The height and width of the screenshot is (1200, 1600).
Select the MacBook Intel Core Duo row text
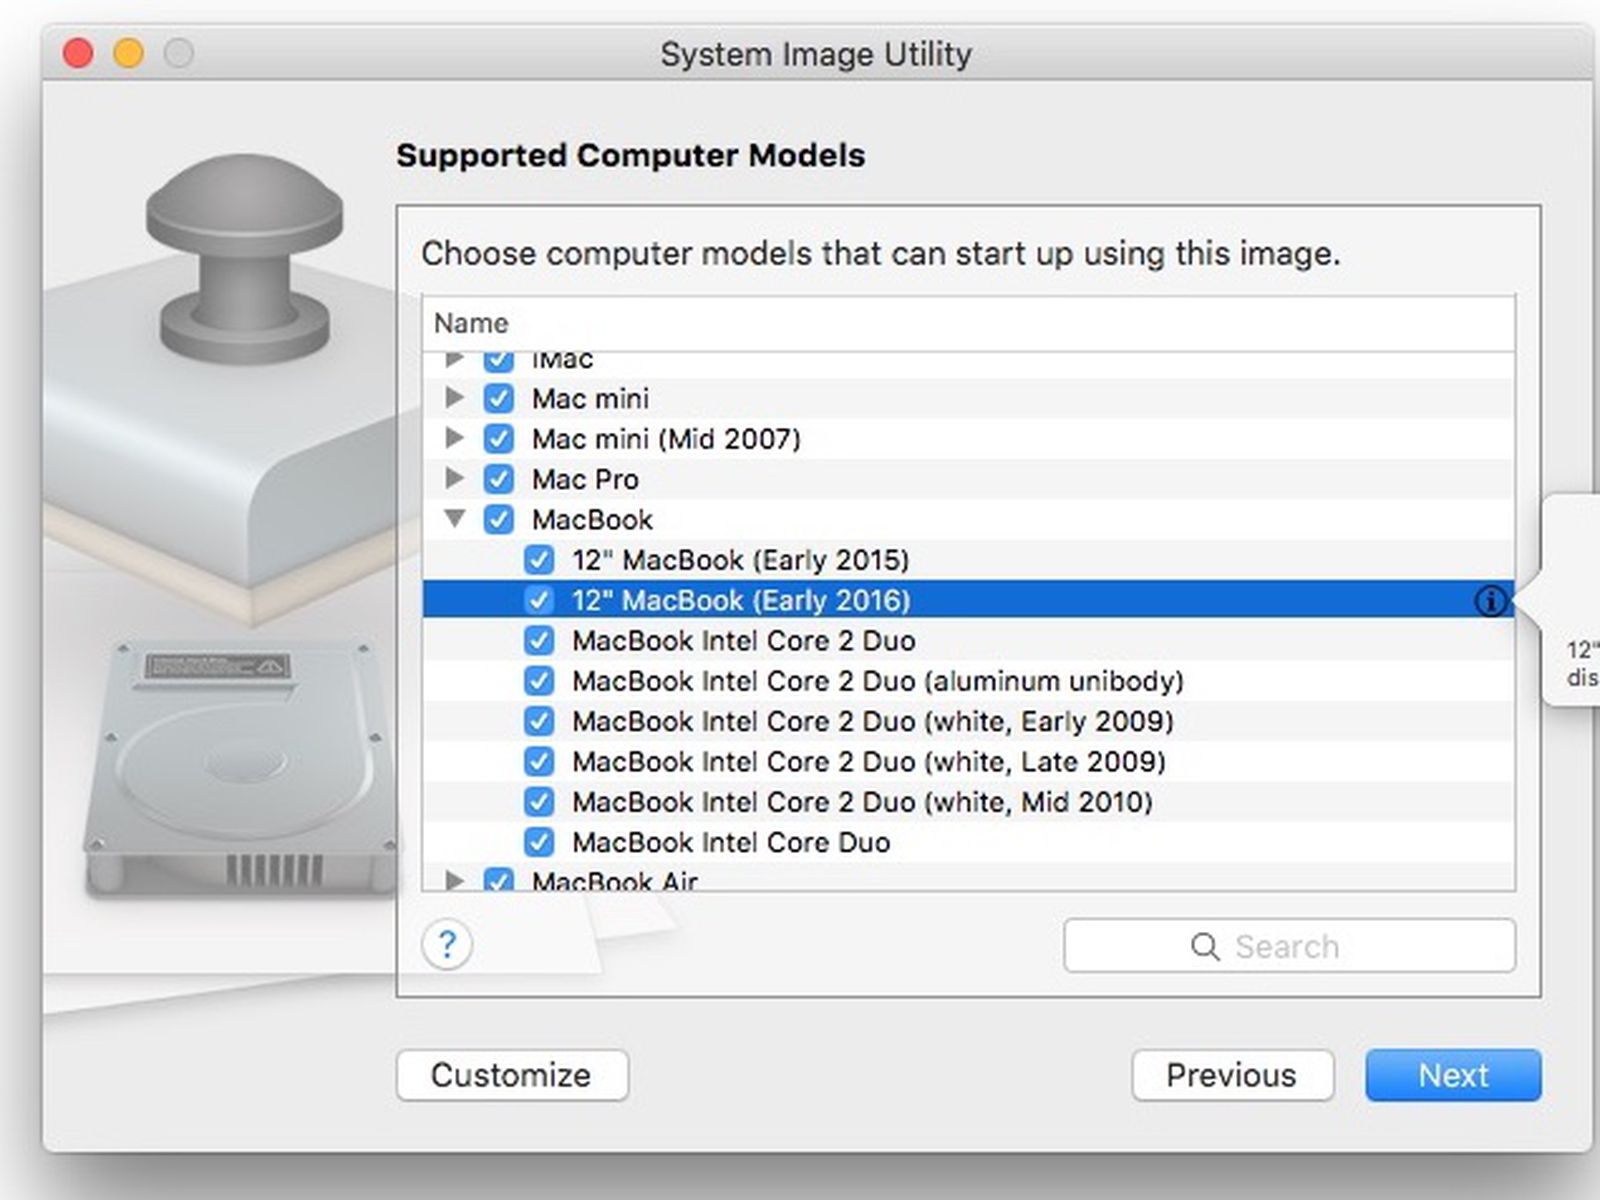coord(731,842)
